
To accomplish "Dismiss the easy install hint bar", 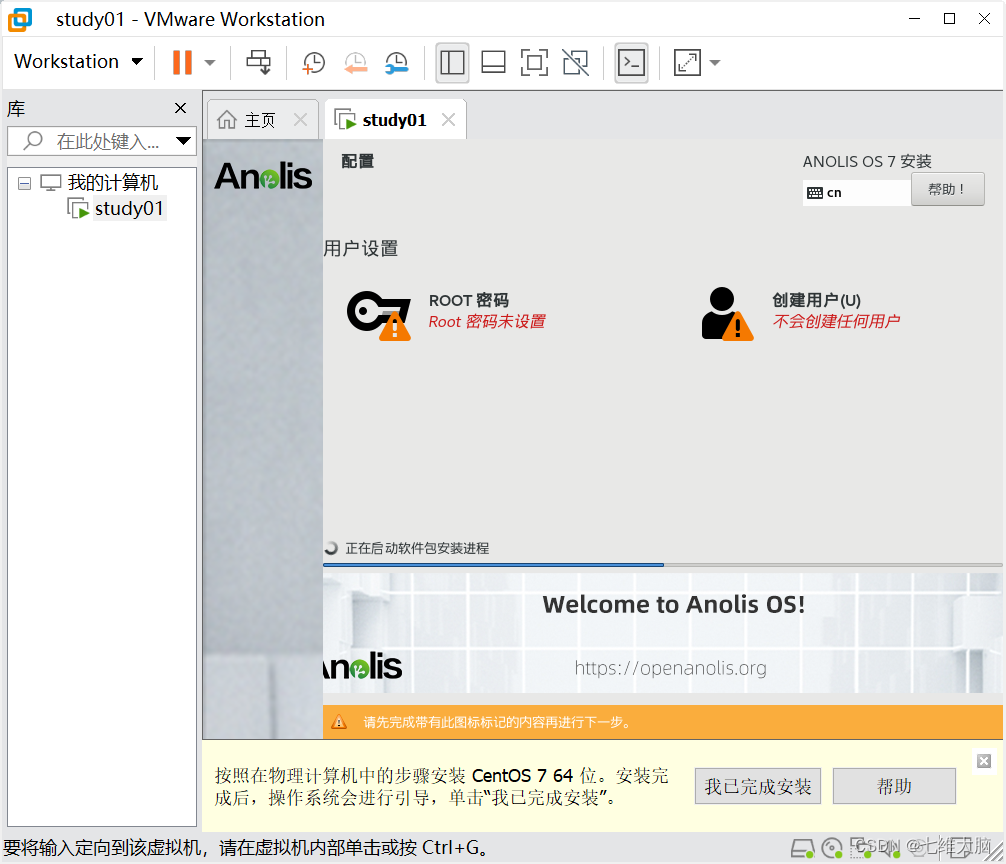I will [x=984, y=761].
